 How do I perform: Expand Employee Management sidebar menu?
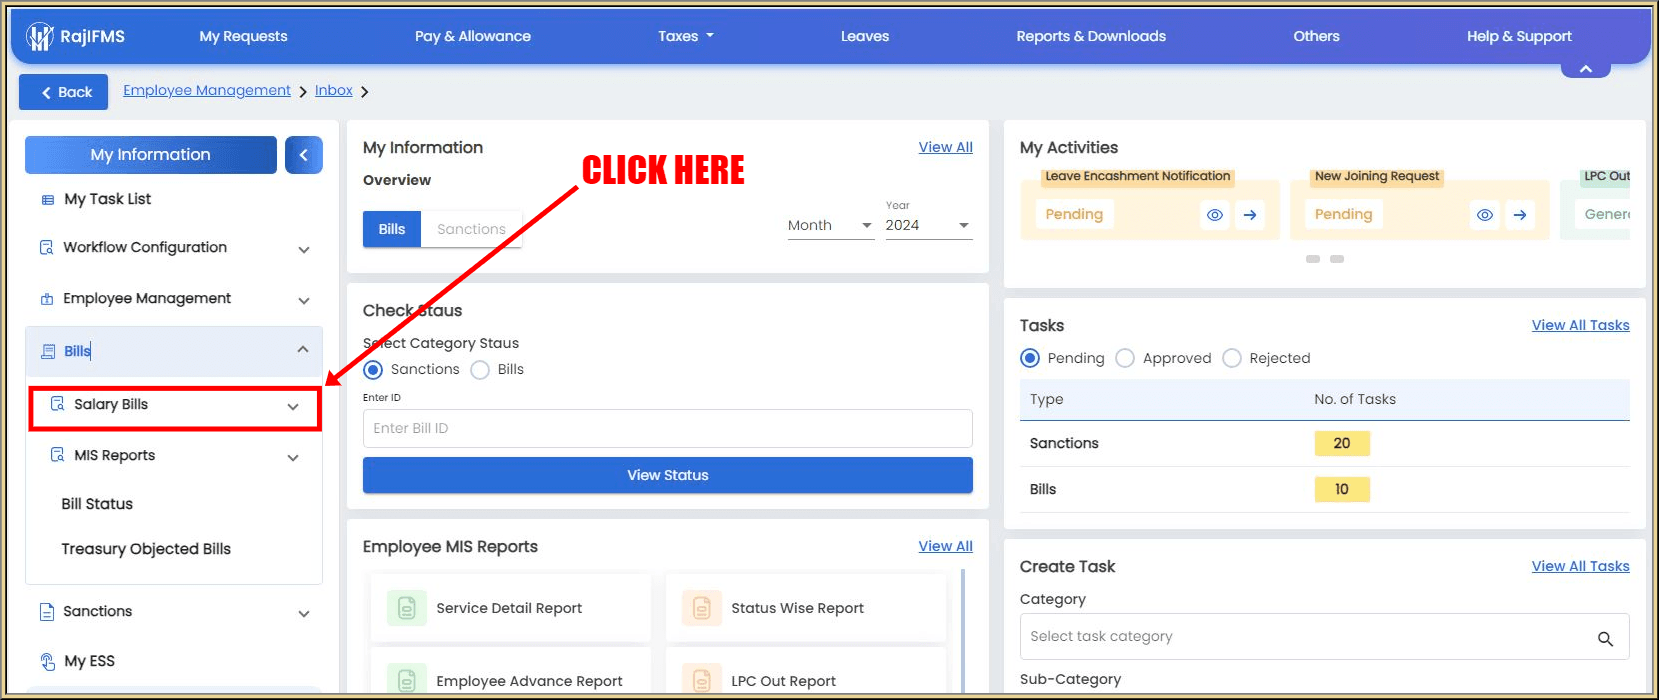[304, 301]
